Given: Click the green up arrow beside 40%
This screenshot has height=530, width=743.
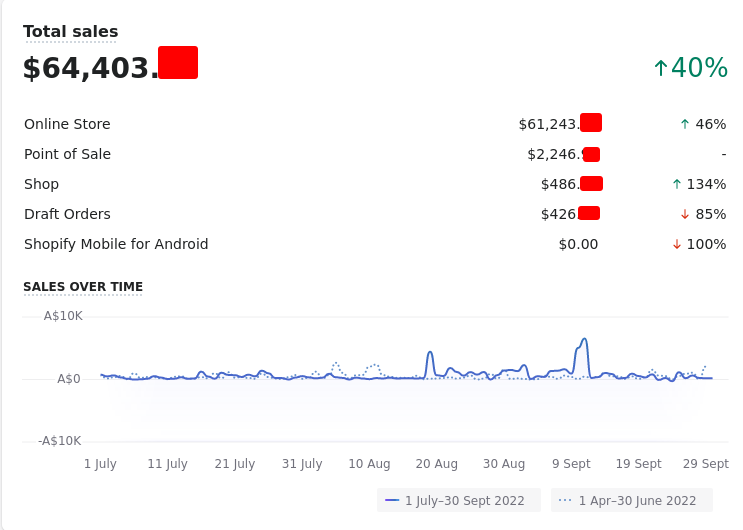Looking at the screenshot, I should click(x=660, y=68).
